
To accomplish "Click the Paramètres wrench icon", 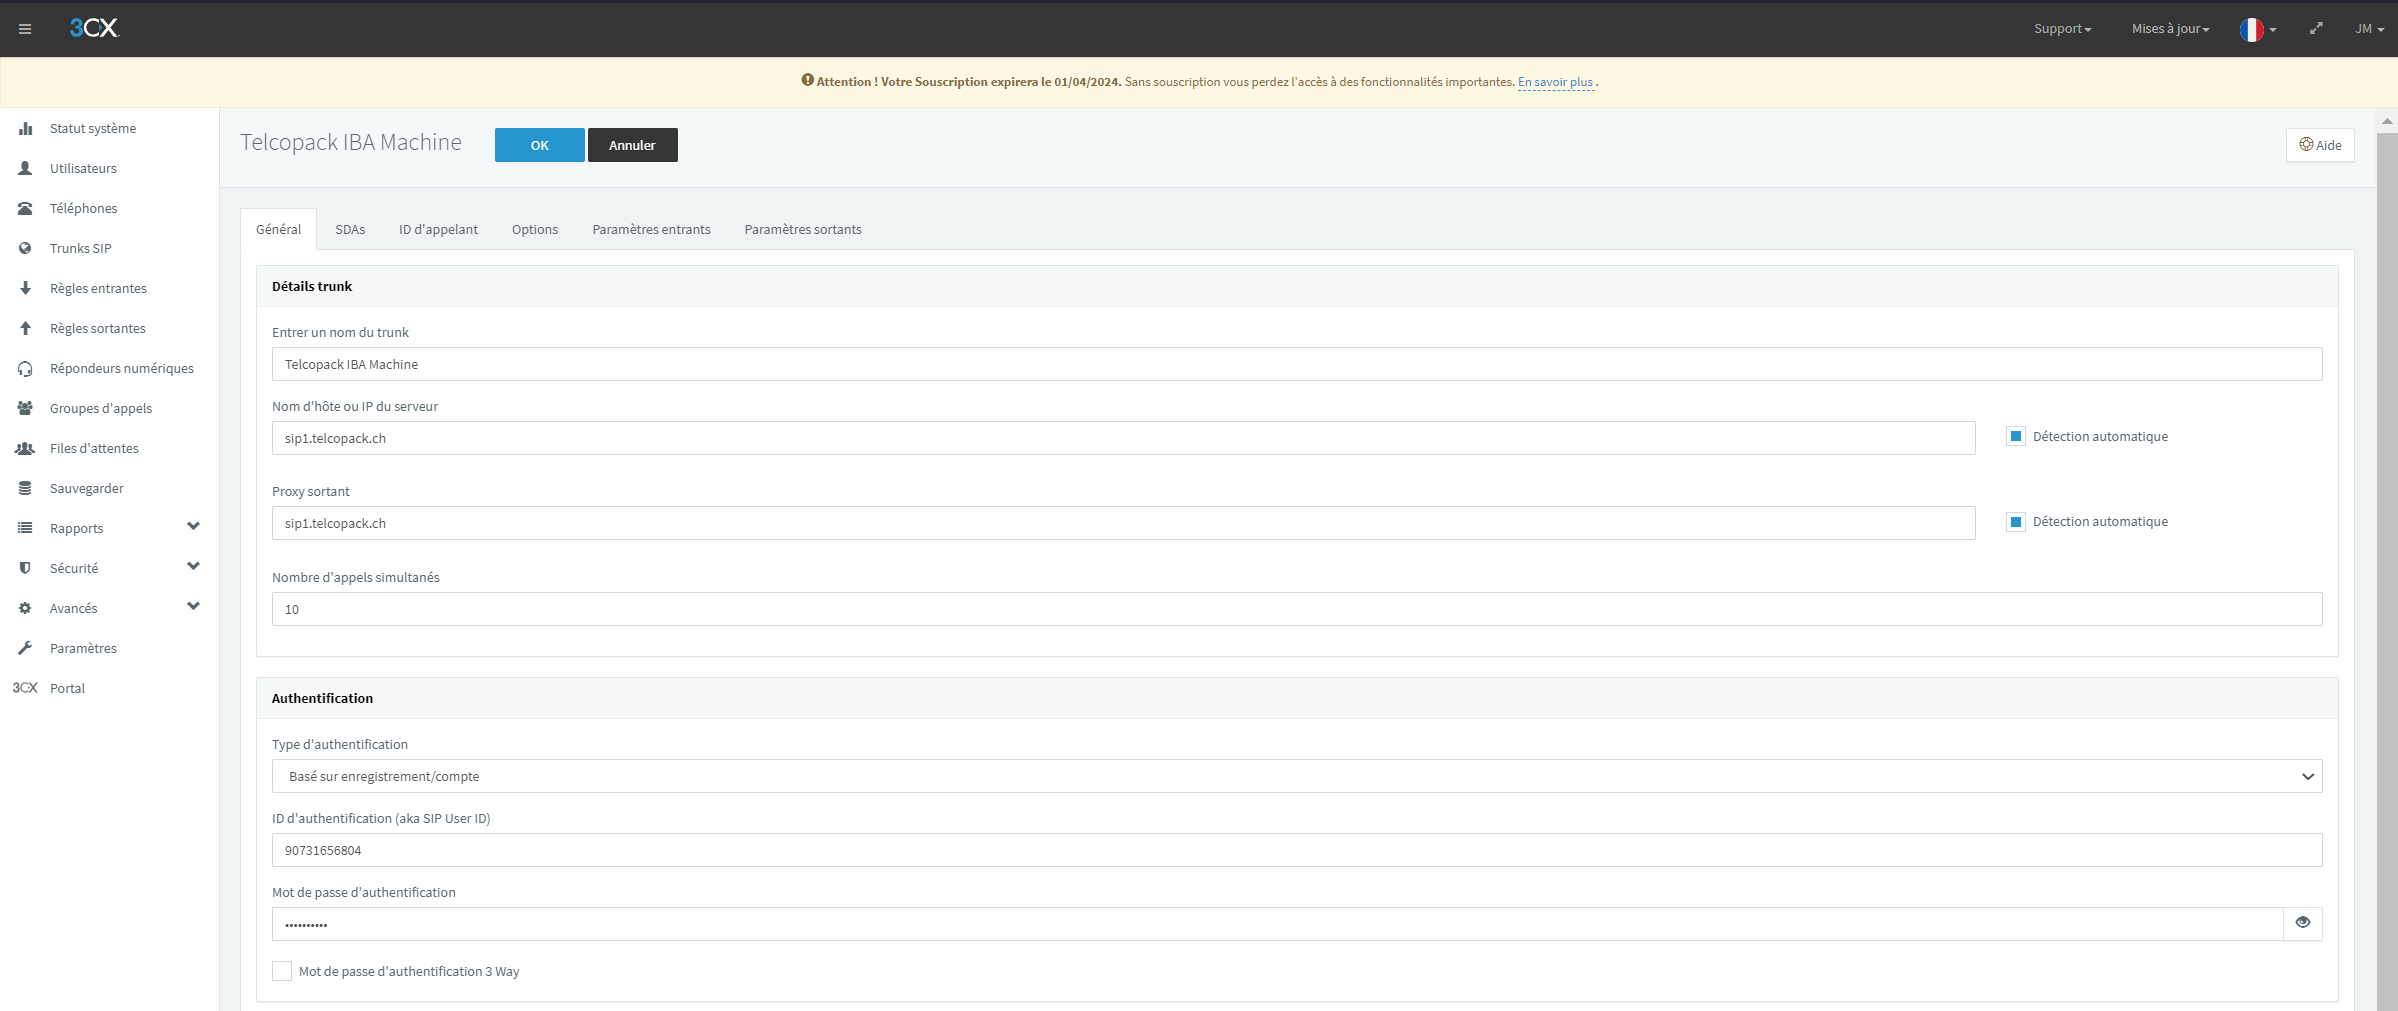I will [25, 648].
